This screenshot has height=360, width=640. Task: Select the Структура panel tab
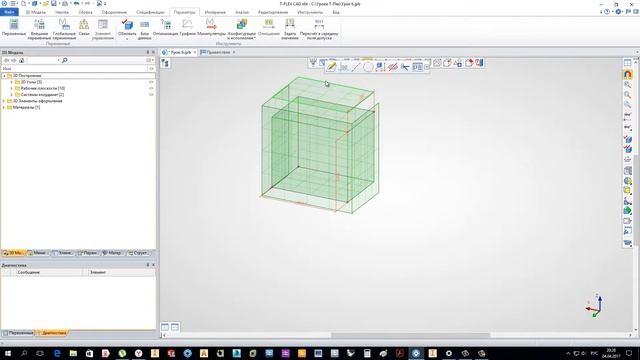pos(138,253)
